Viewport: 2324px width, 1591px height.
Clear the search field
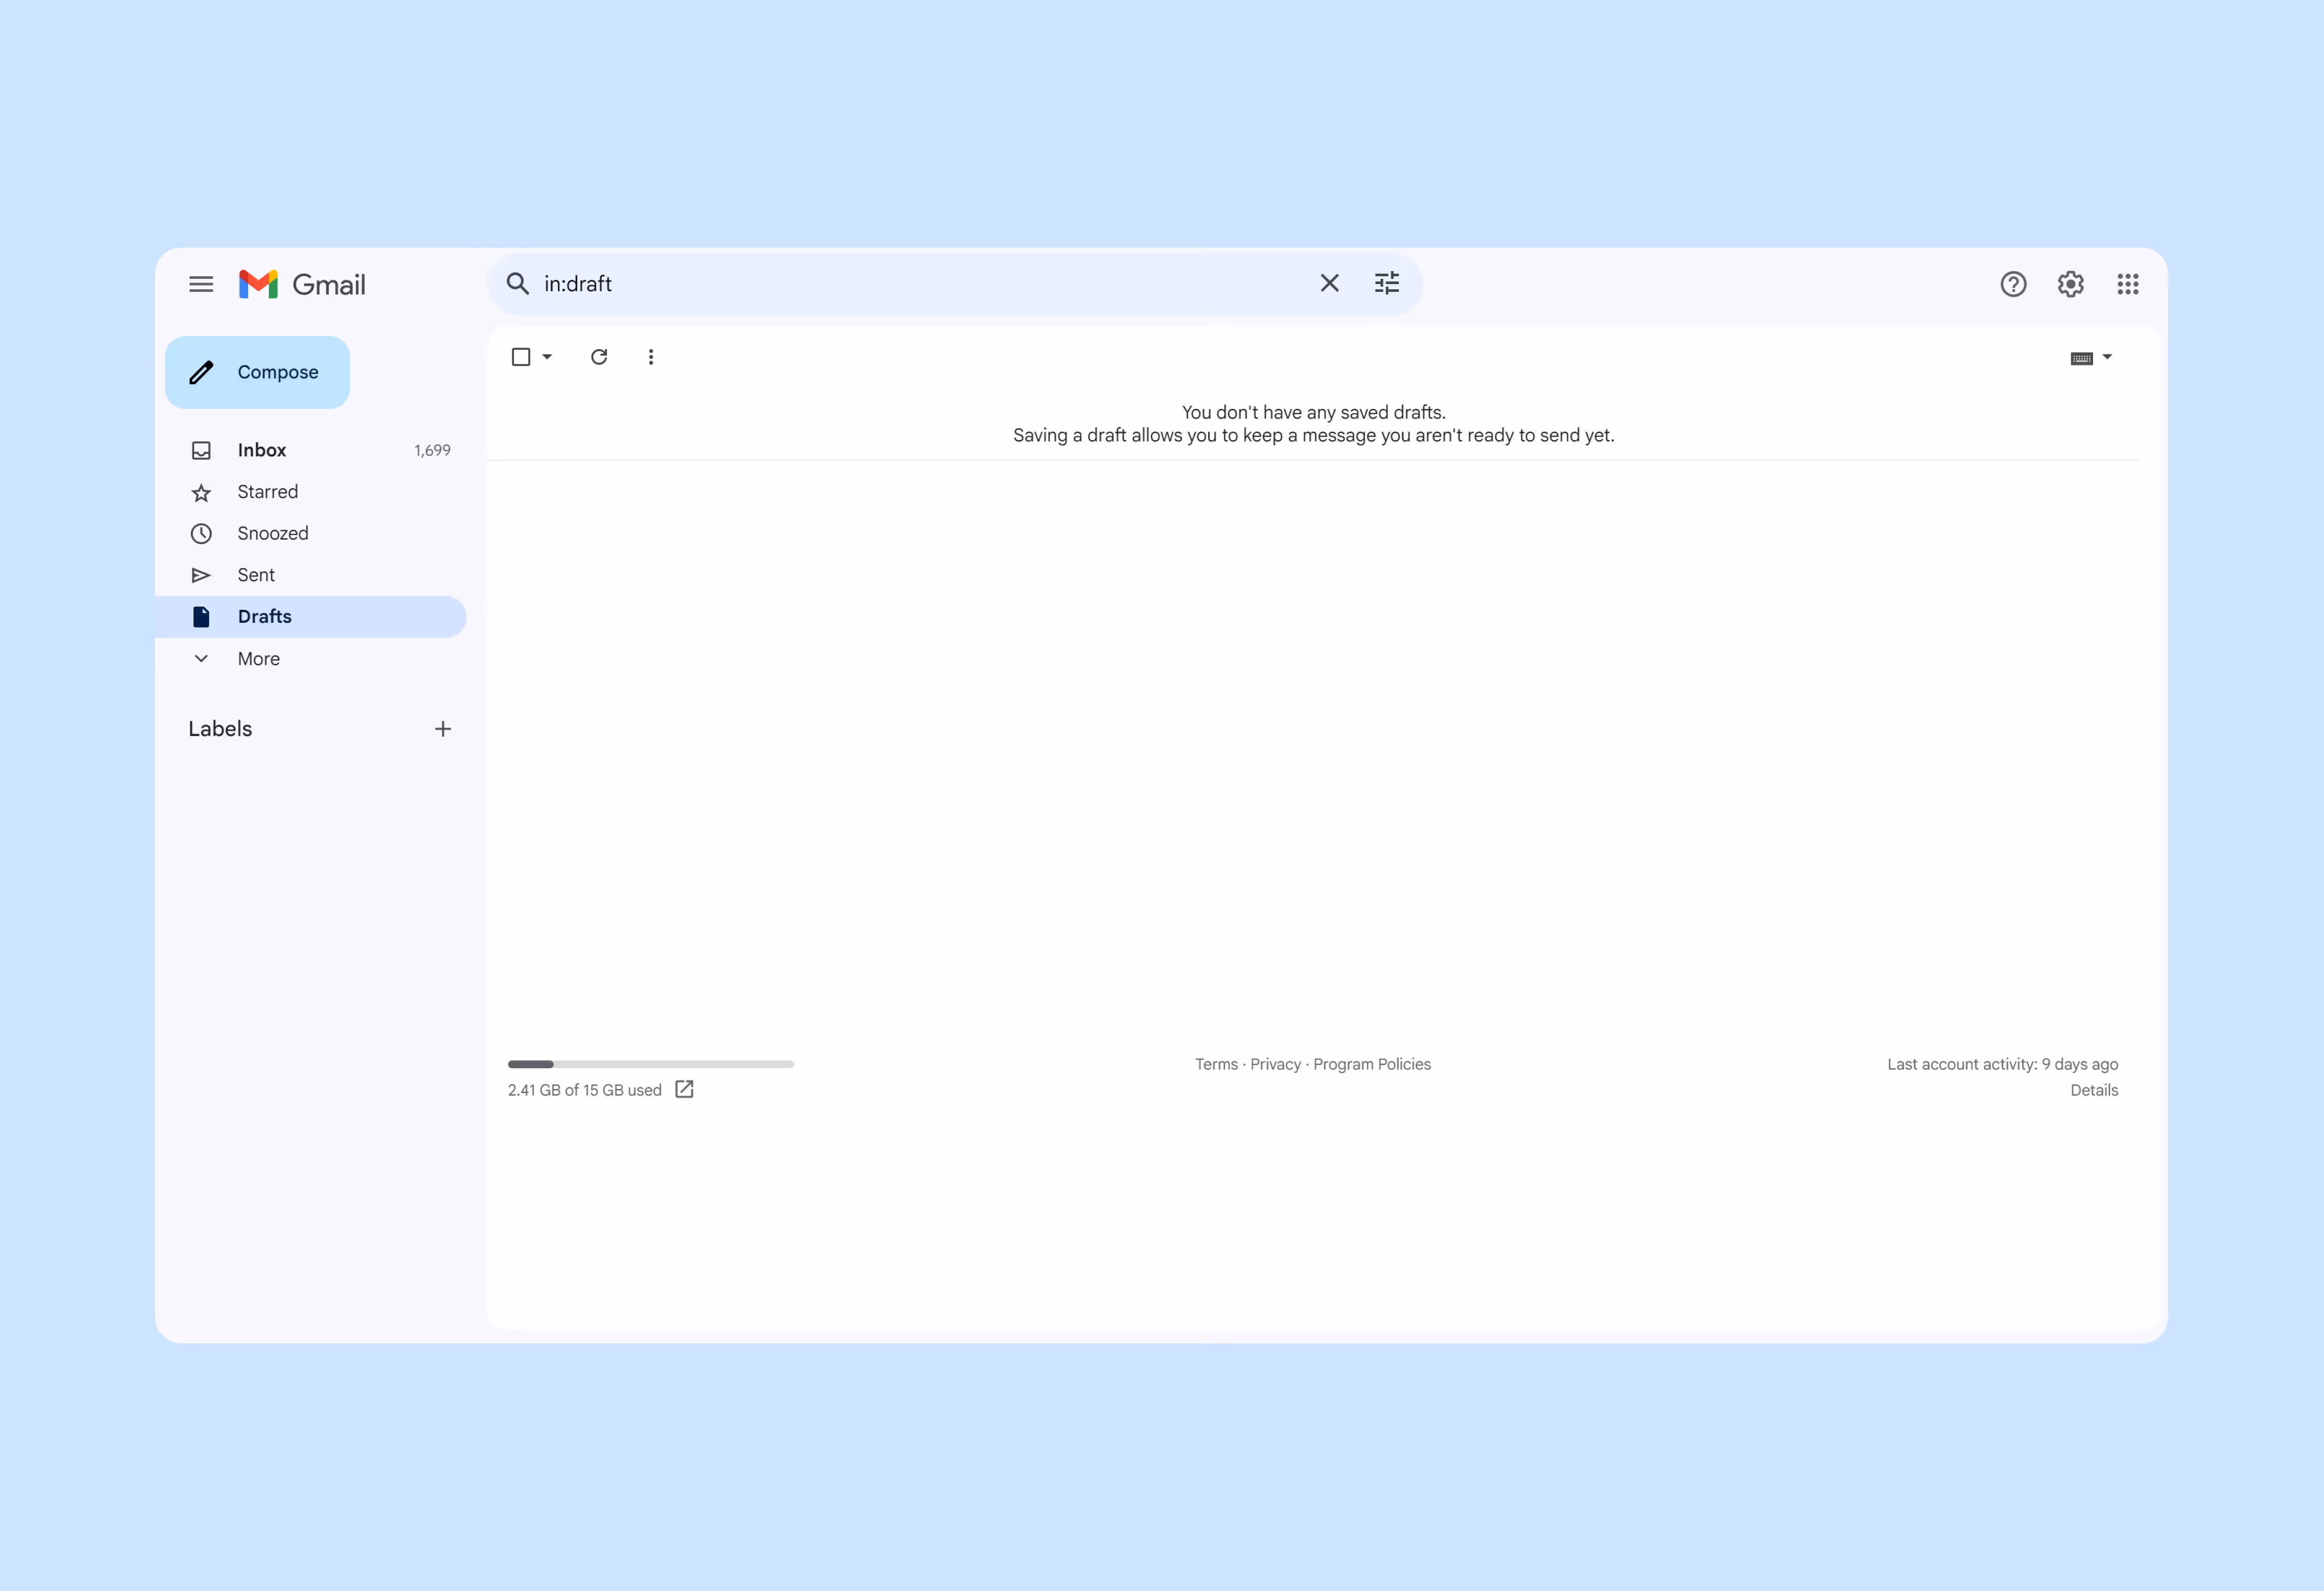click(x=1329, y=283)
